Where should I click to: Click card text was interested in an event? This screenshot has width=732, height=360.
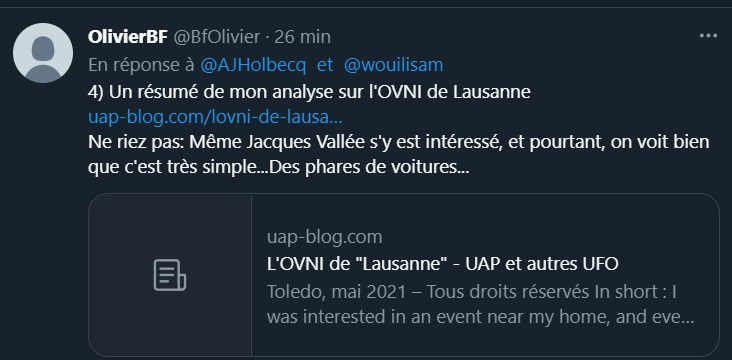(x=404, y=318)
